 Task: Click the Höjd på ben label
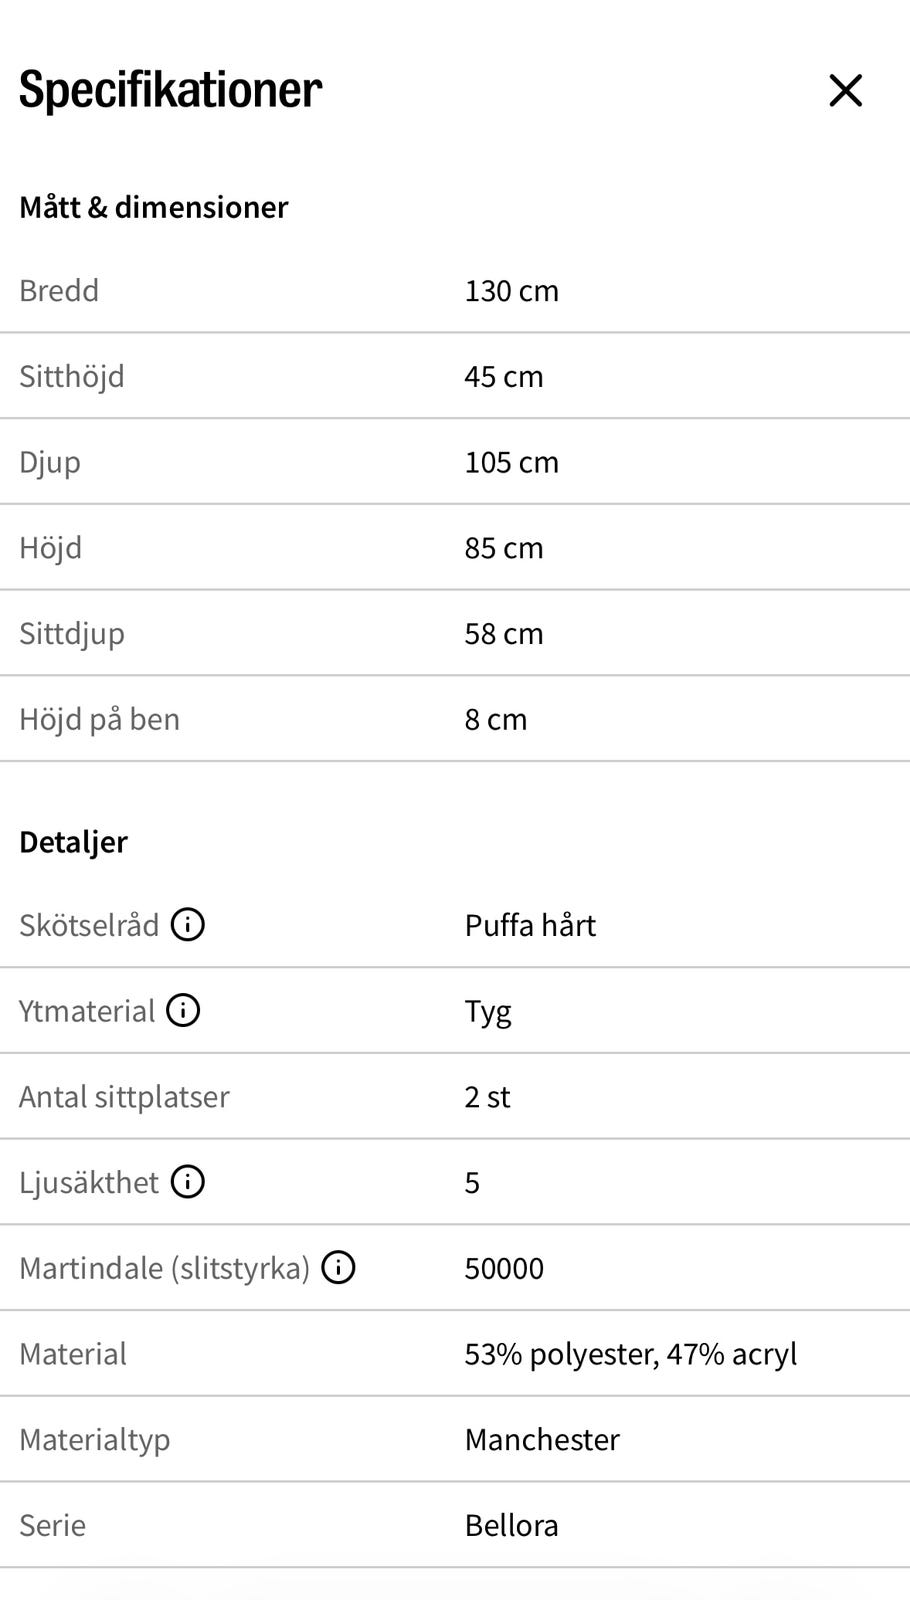tap(99, 720)
